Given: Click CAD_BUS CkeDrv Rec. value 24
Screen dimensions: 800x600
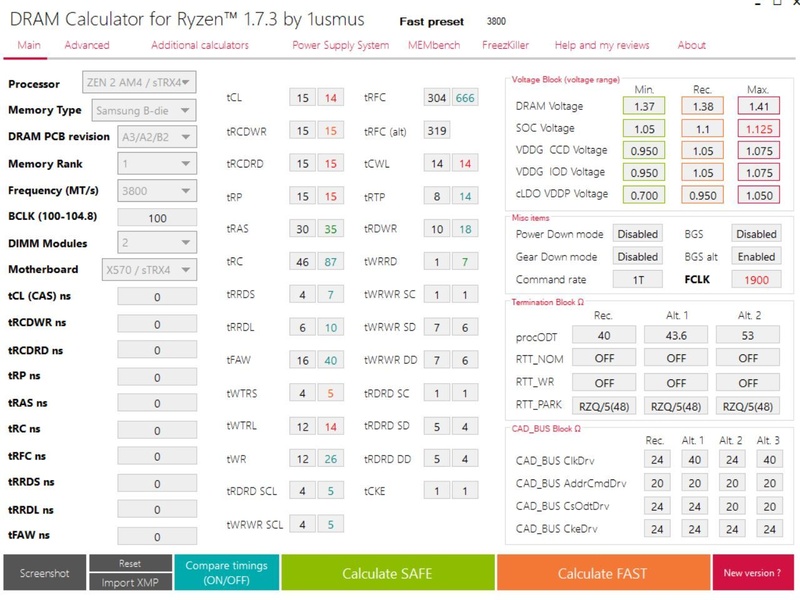Looking at the screenshot, I should (657, 529).
